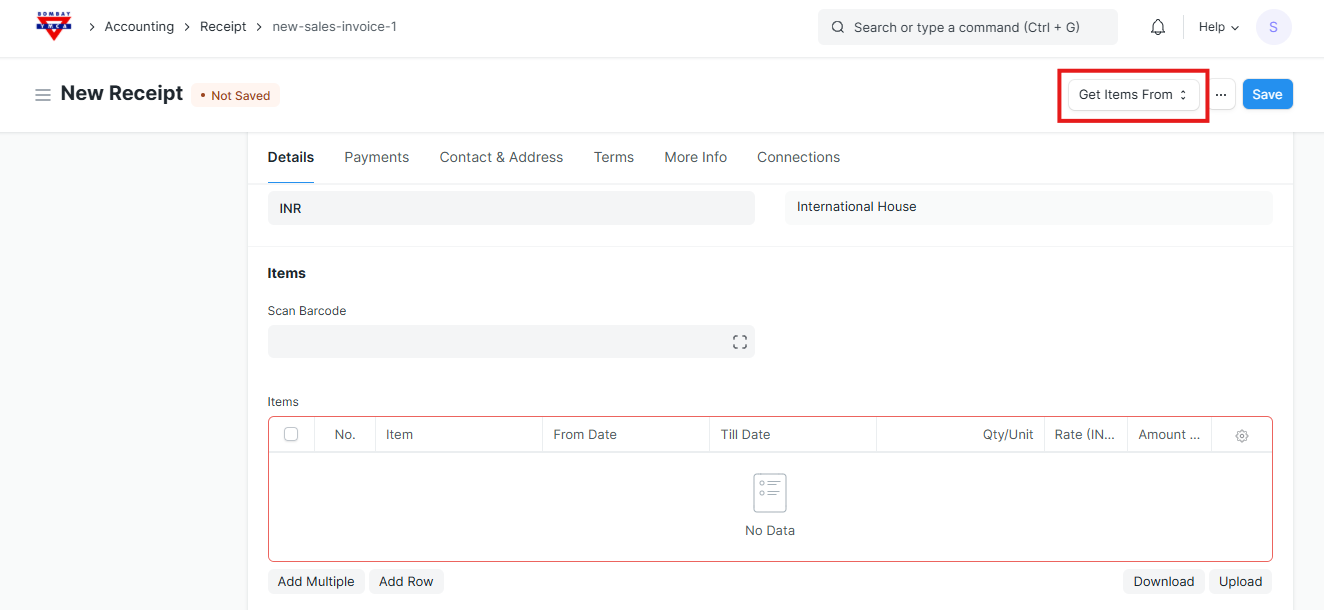Viewport: 1324px width, 610px height.
Task: Click the search magnifier icon
Action: [x=837, y=28]
